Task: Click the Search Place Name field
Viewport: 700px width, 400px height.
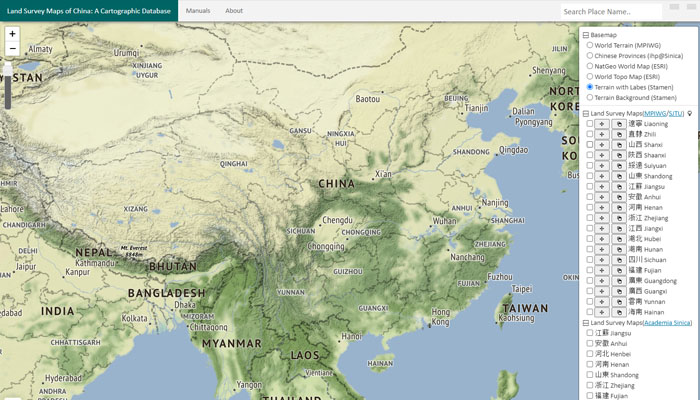Action: (x=611, y=12)
